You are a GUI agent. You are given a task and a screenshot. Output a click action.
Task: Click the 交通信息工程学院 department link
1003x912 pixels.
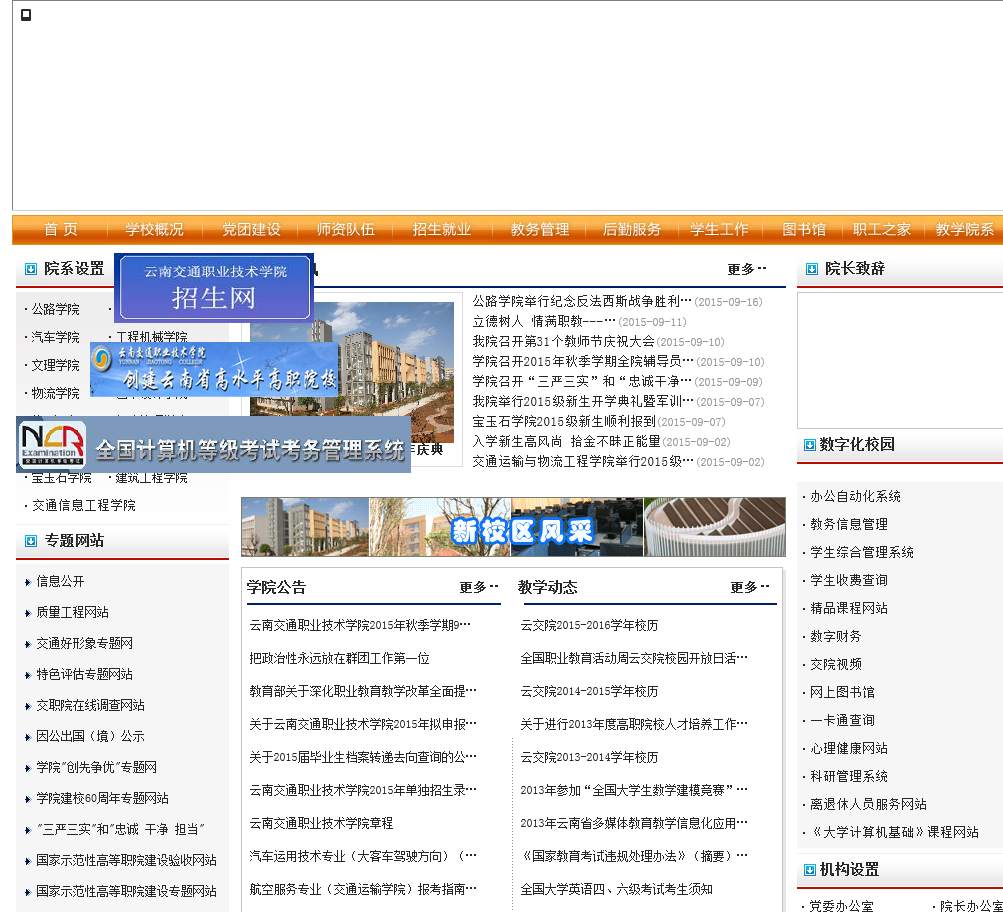(x=83, y=506)
